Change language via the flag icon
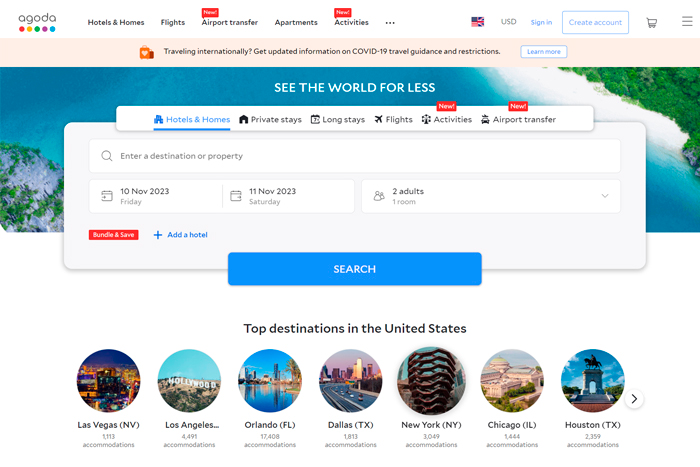The image size is (700, 467). point(478,22)
